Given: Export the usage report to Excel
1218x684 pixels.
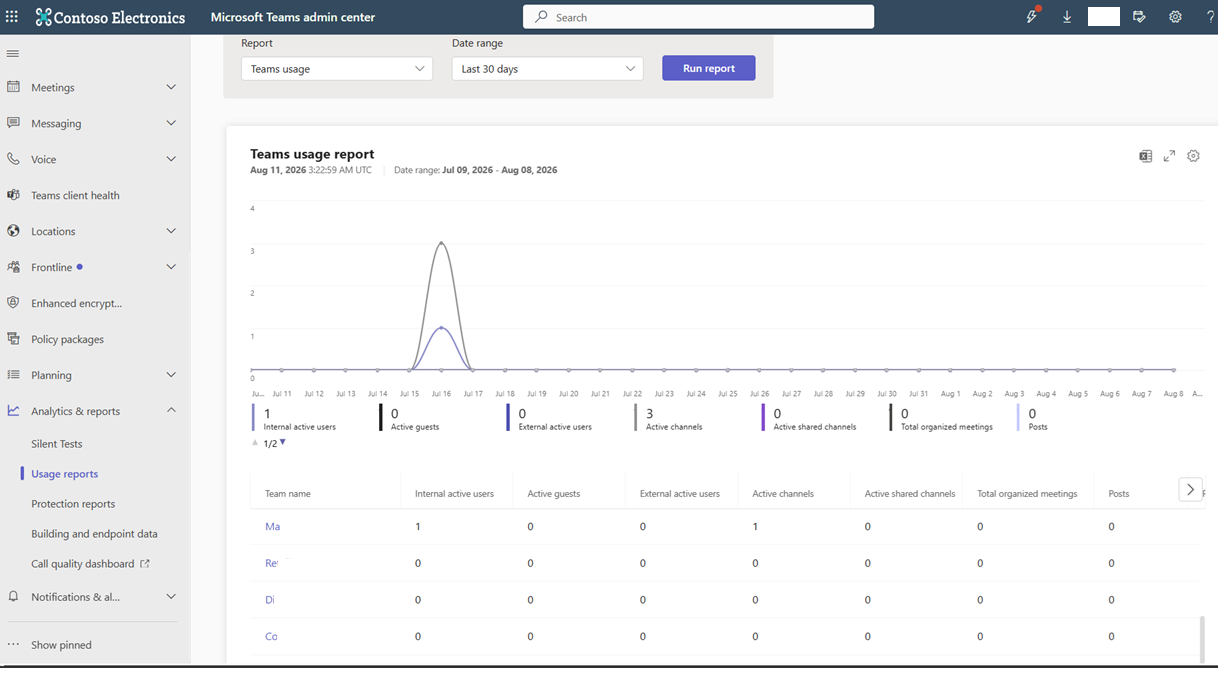Looking at the screenshot, I should (1145, 156).
